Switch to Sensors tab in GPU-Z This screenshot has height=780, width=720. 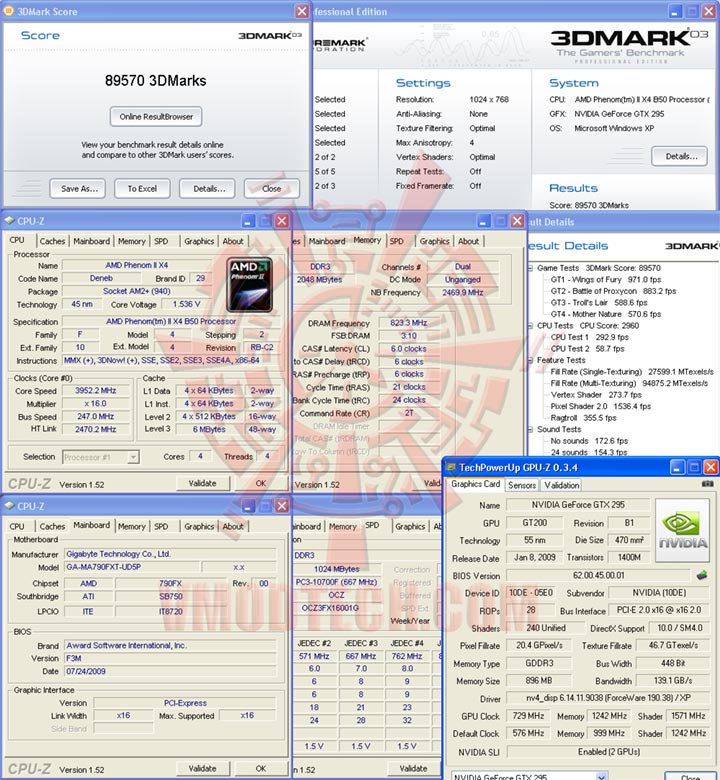pyautogui.click(x=521, y=485)
